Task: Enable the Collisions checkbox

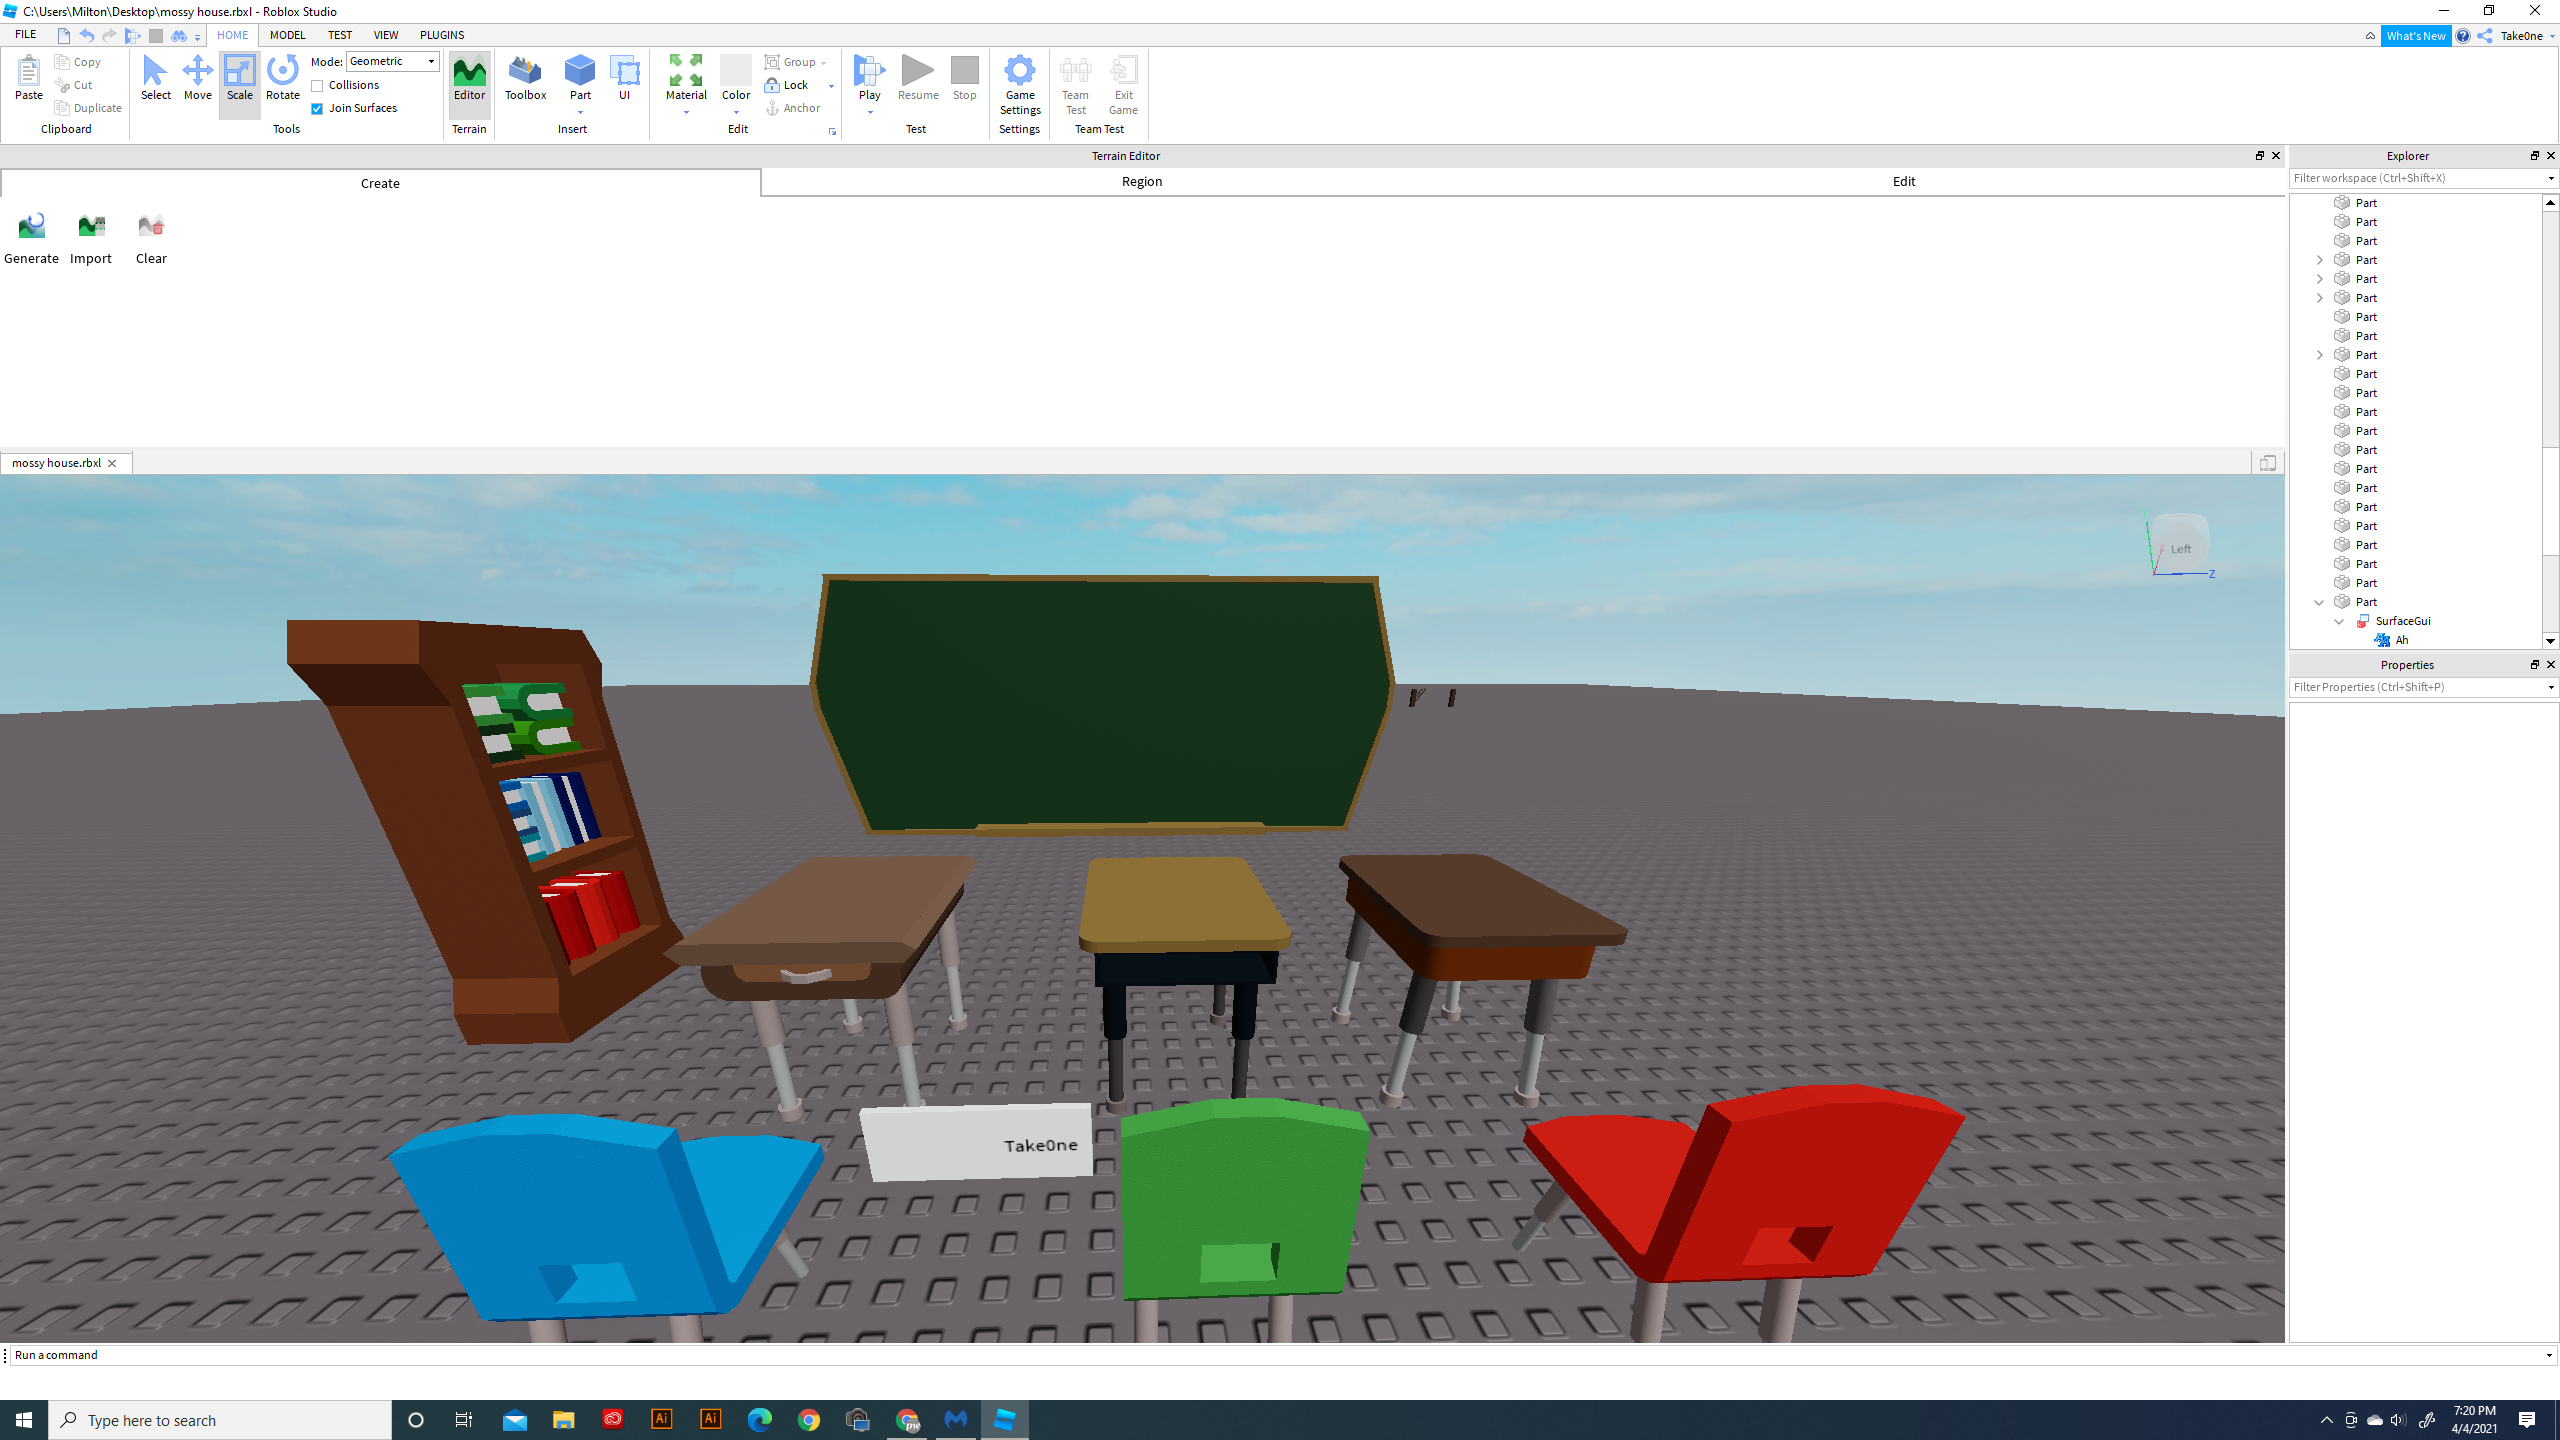Action: [x=317, y=86]
